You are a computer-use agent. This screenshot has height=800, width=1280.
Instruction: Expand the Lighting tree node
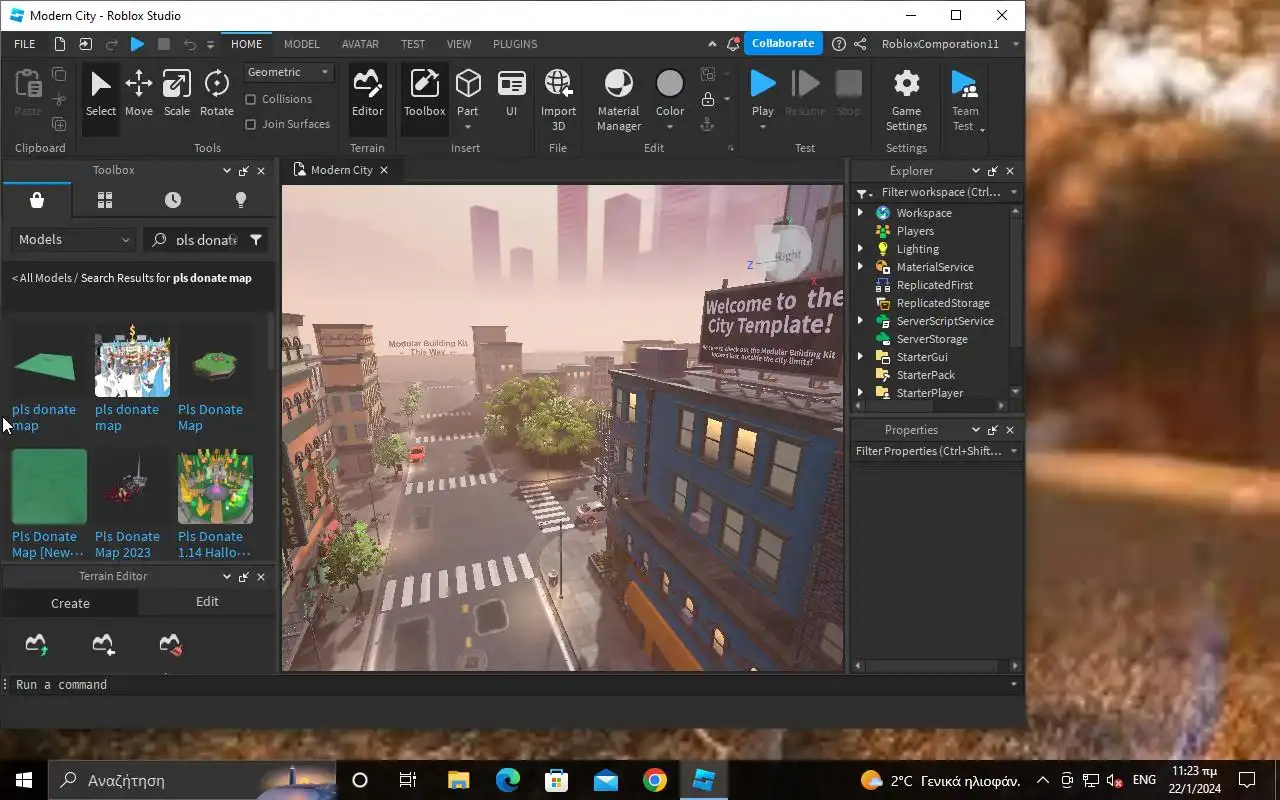[860, 249]
